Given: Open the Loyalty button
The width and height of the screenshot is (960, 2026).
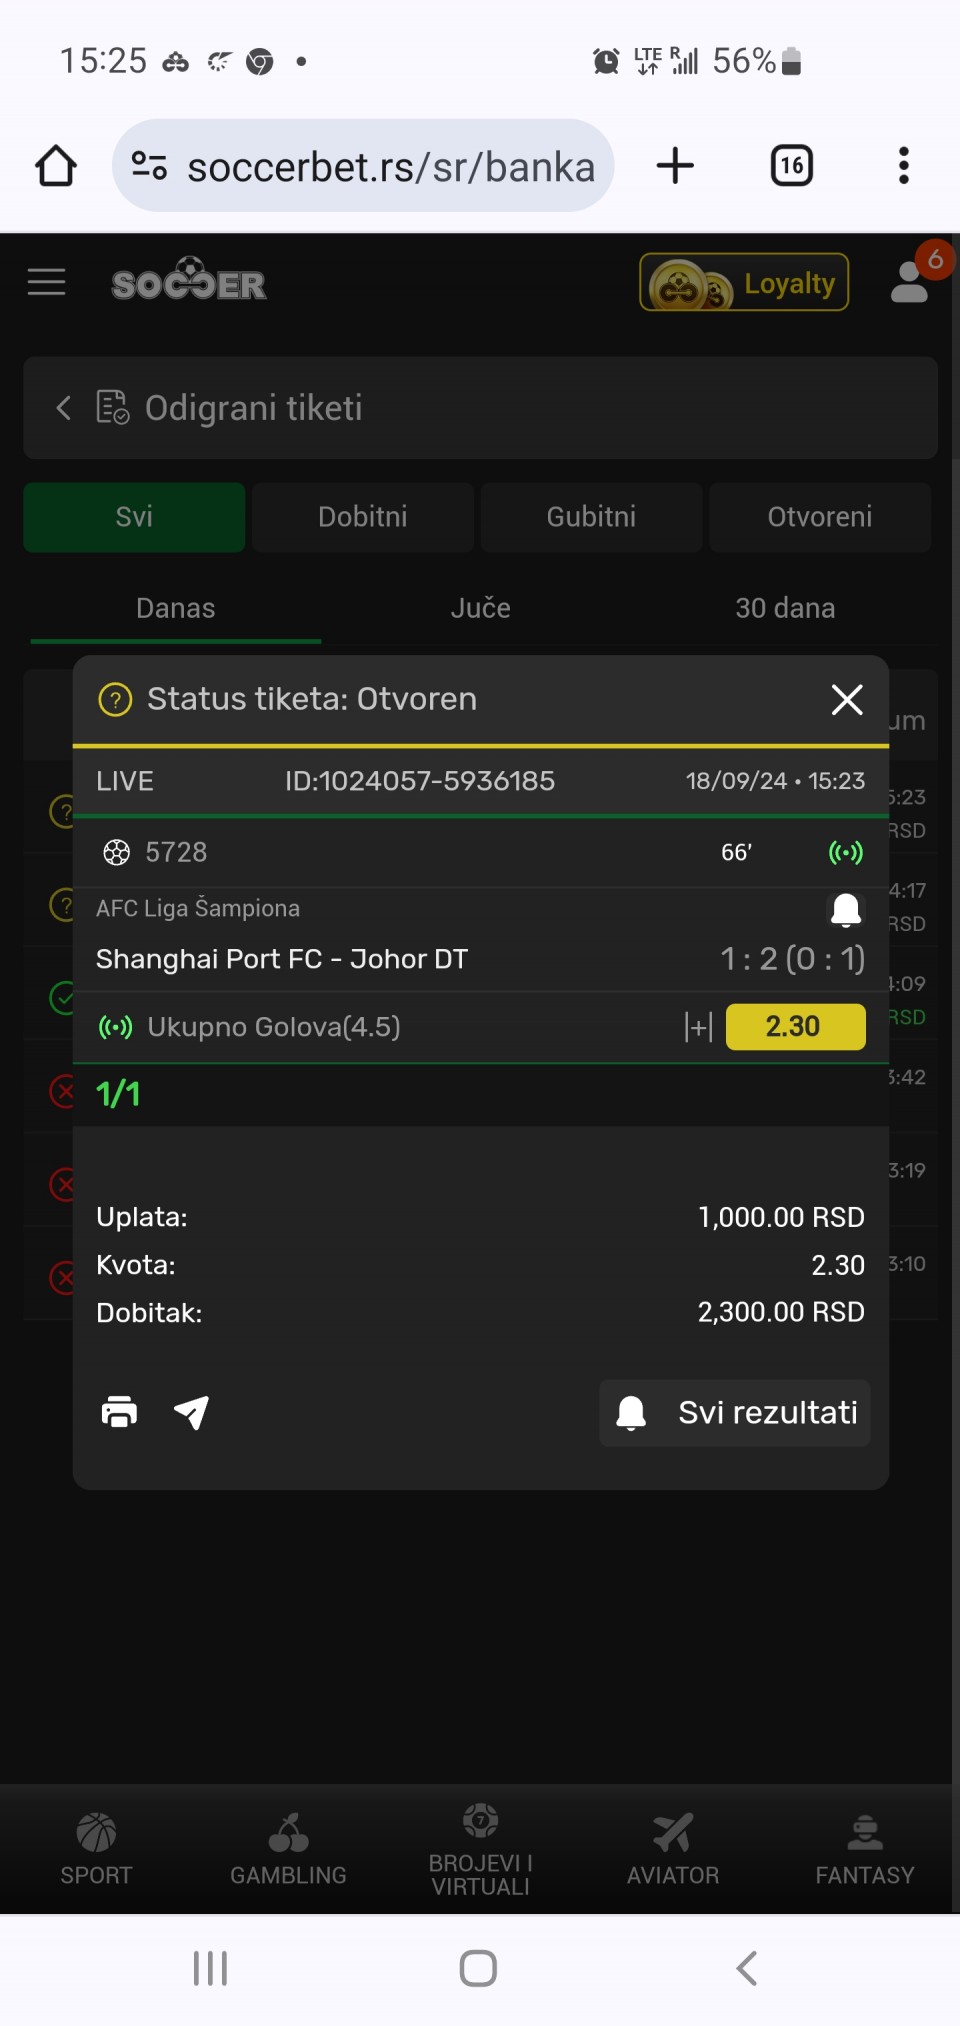Looking at the screenshot, I should click(x=744, y=283).
